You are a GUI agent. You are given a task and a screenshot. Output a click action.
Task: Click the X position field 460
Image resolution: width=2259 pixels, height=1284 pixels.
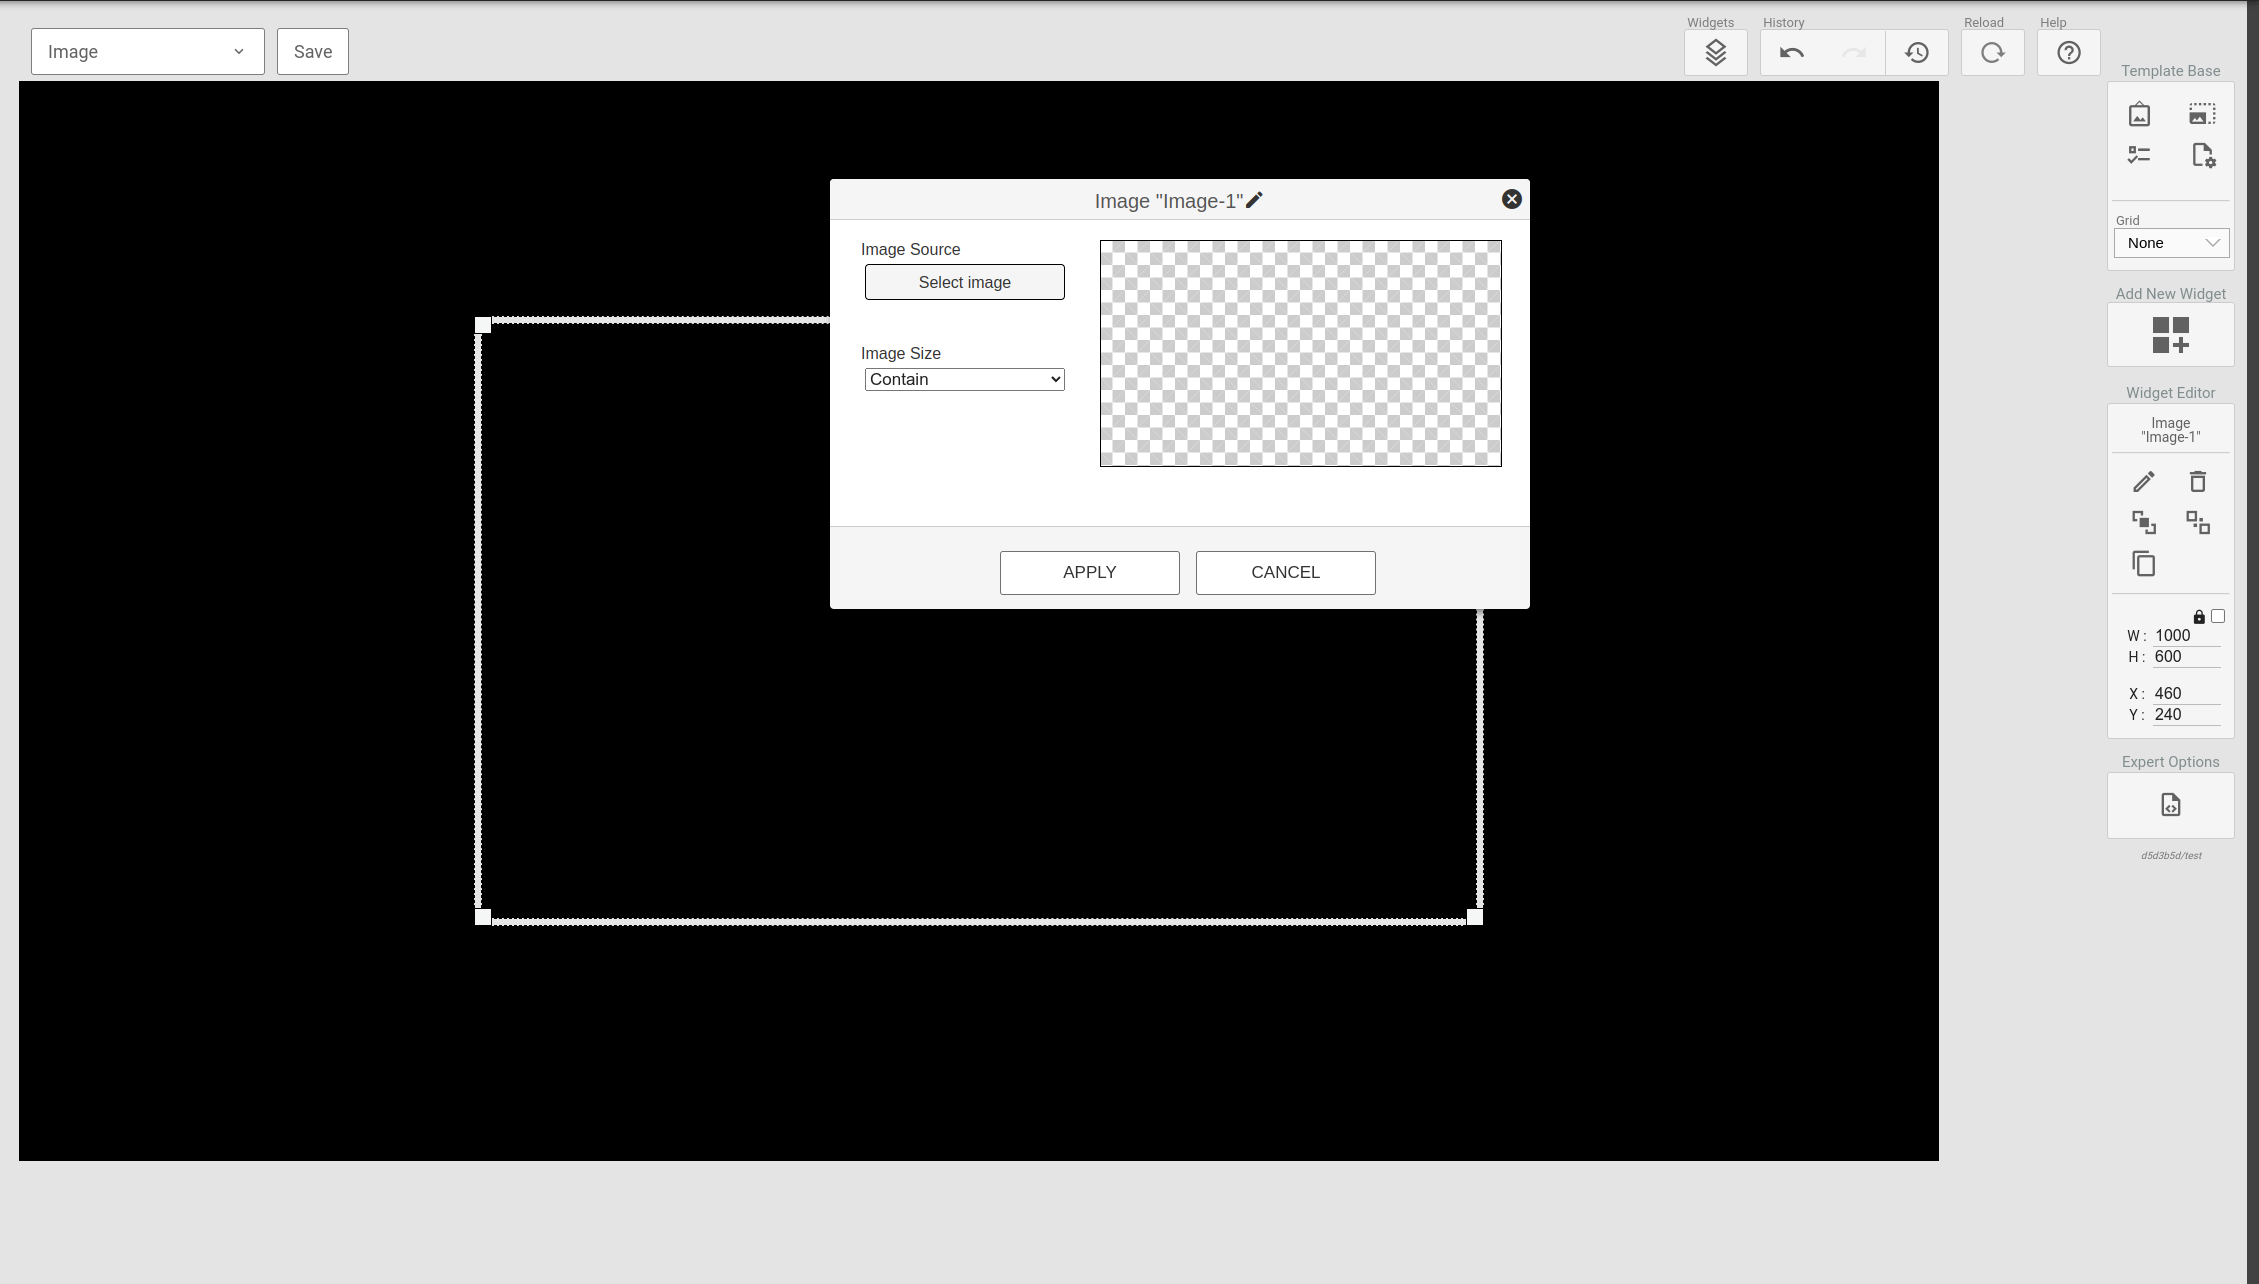(x=2186, y=694)
